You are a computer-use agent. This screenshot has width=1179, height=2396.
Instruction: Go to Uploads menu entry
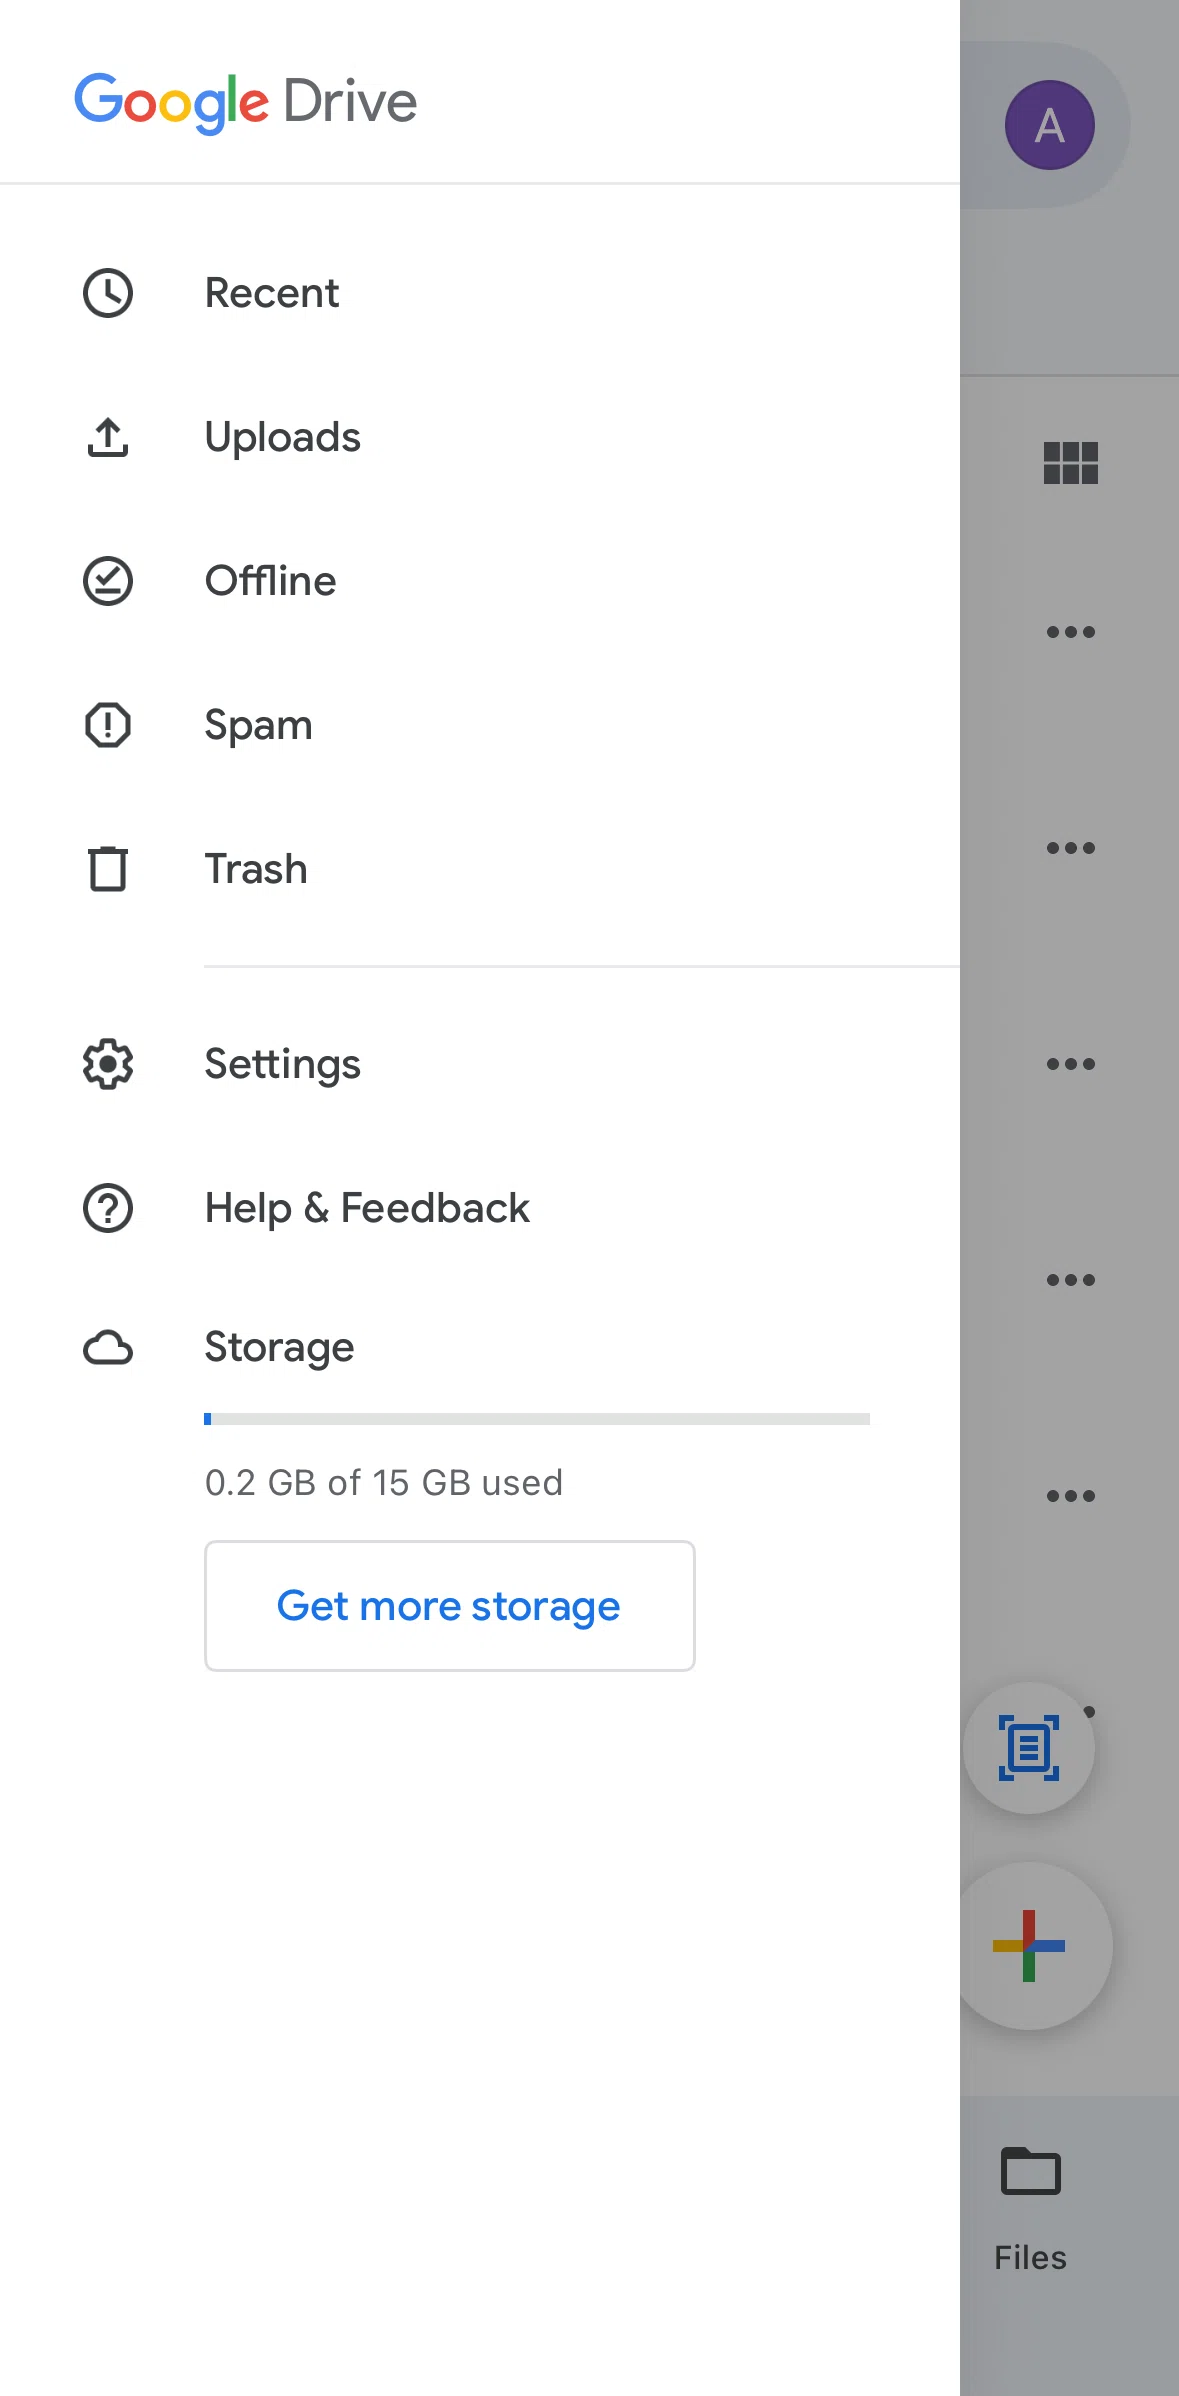coord(480,437)
